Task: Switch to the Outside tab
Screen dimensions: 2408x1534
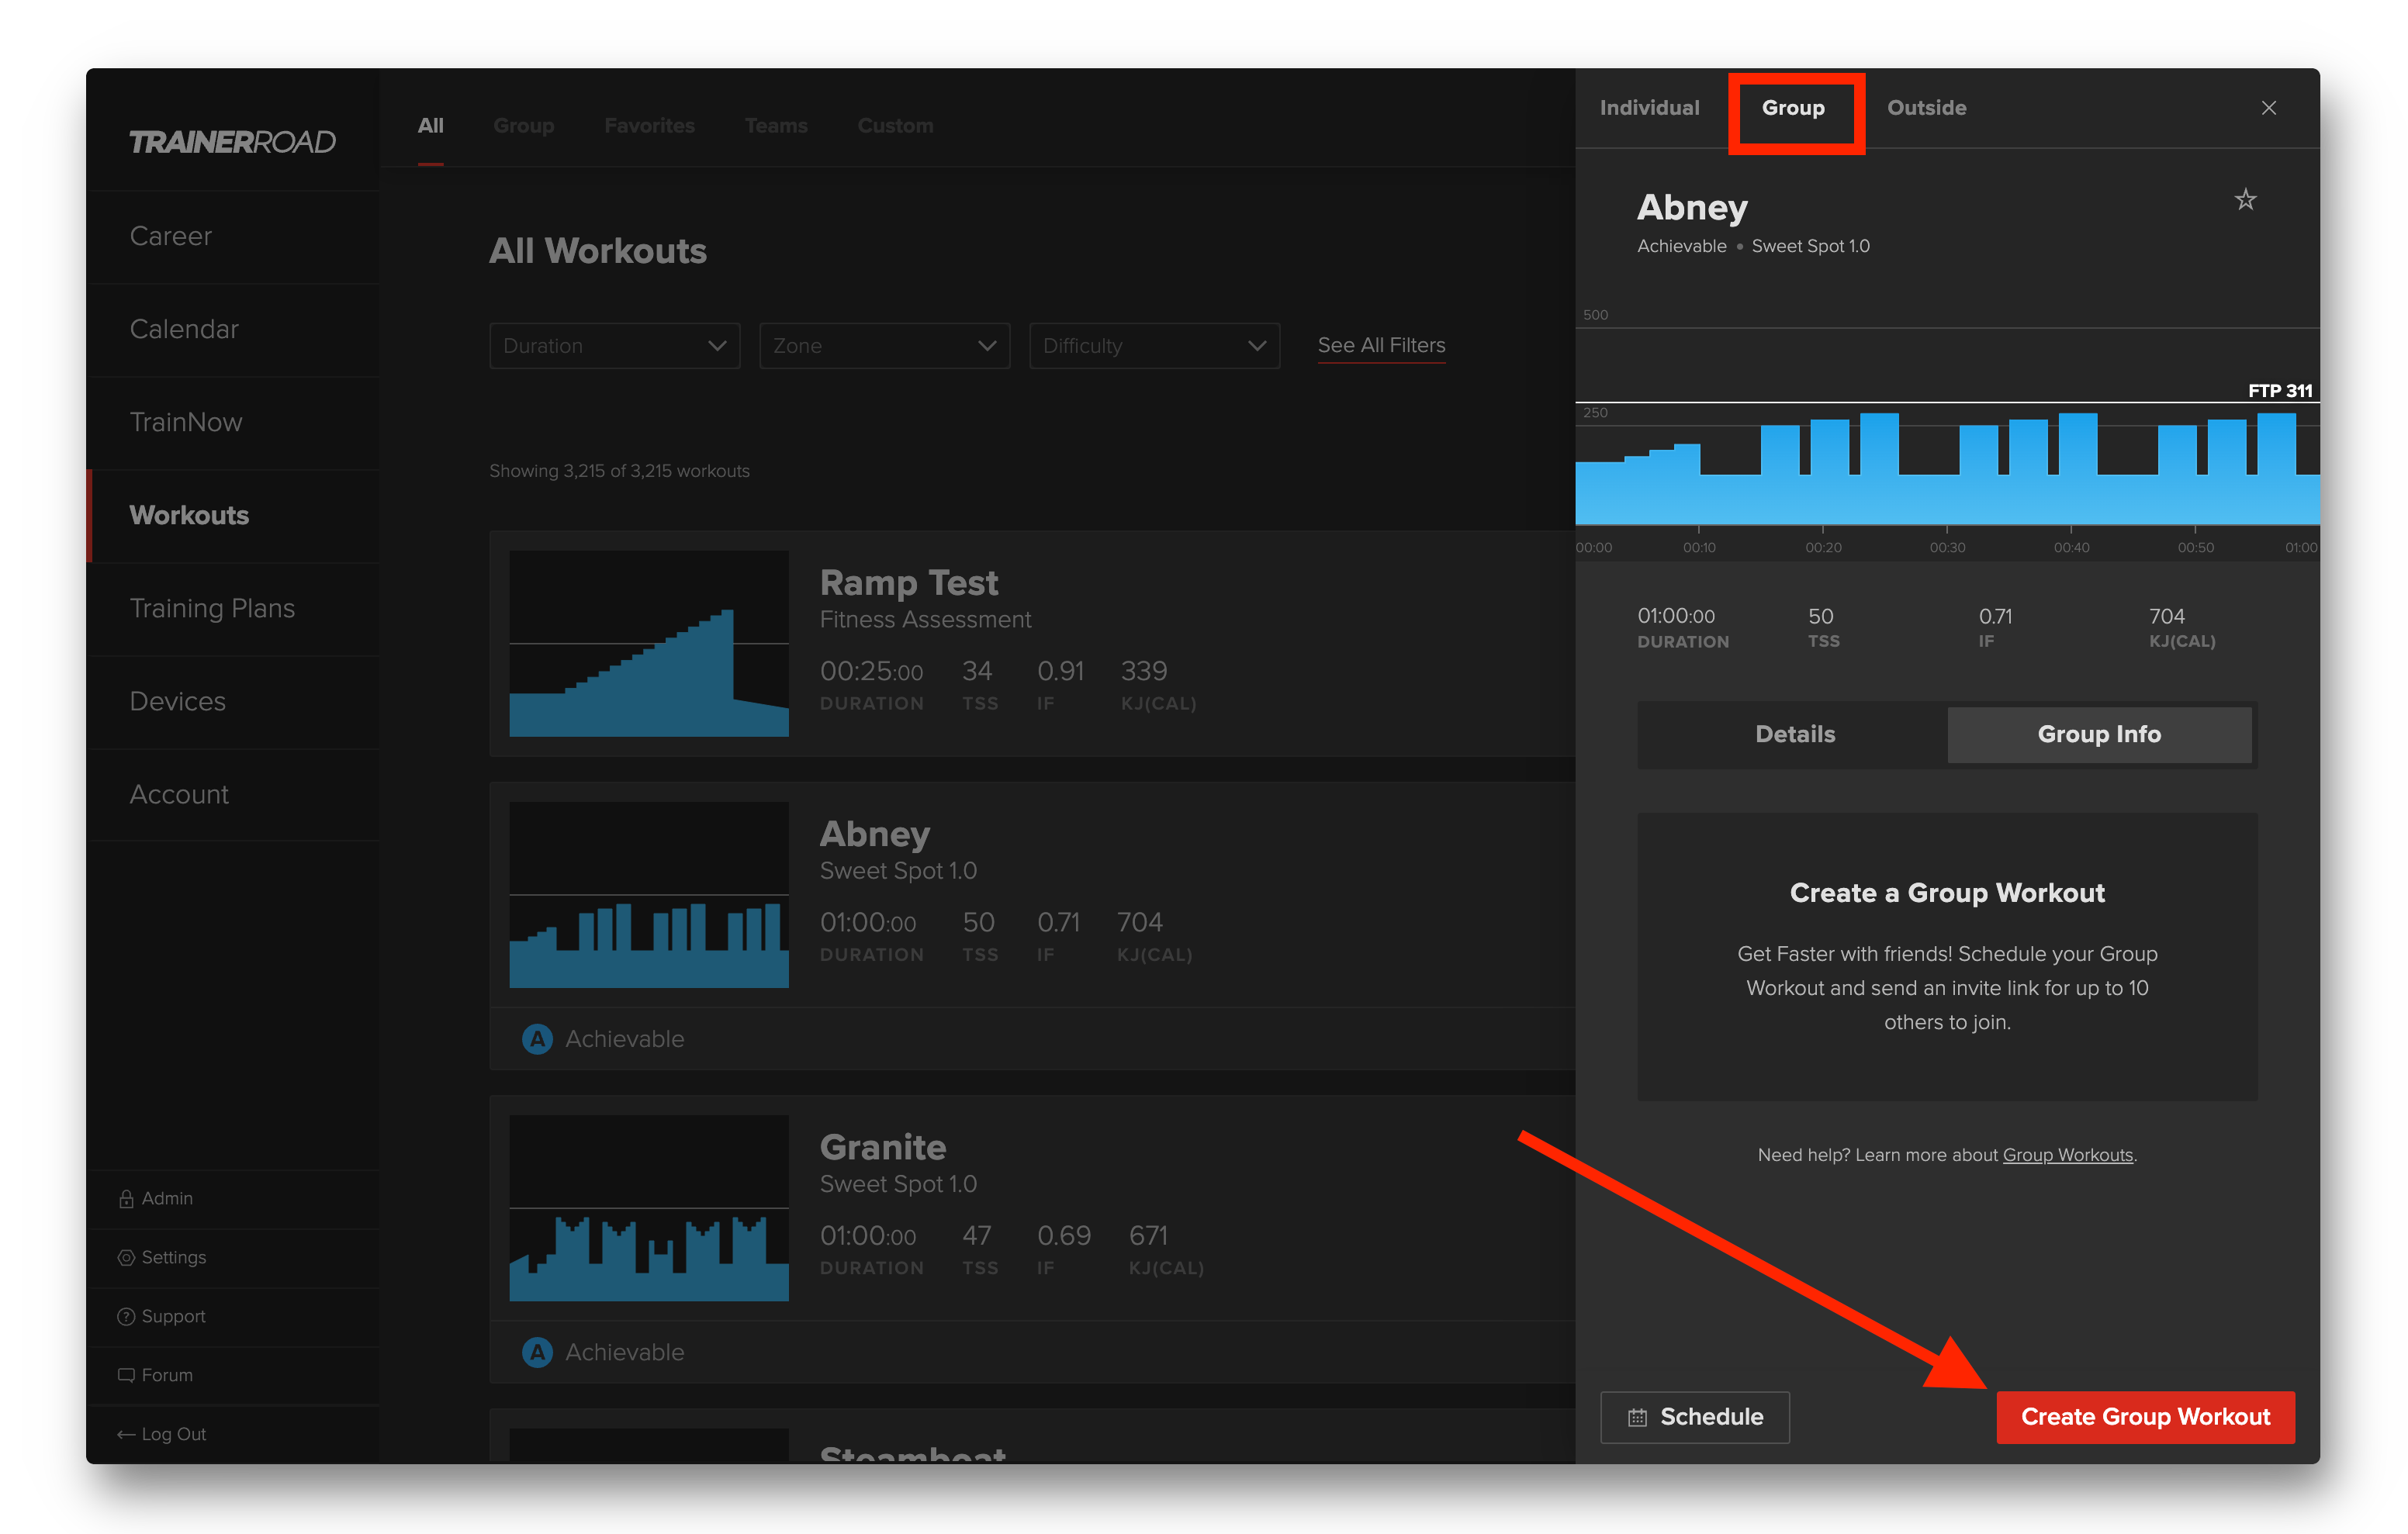Action: [1926, 108]
